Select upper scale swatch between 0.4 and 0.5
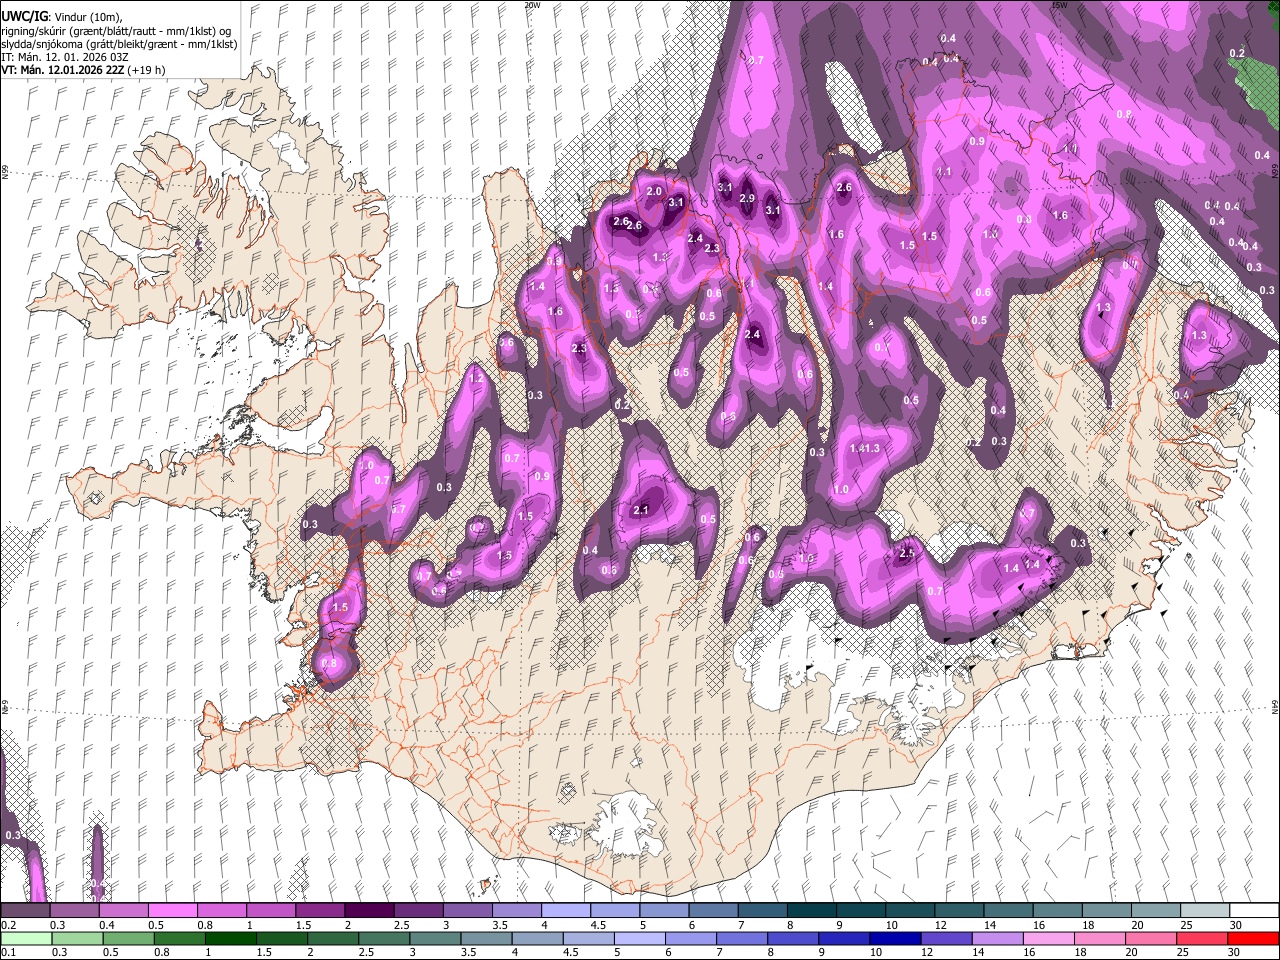This screenshot has height=960, width=1280. [123, 911]
